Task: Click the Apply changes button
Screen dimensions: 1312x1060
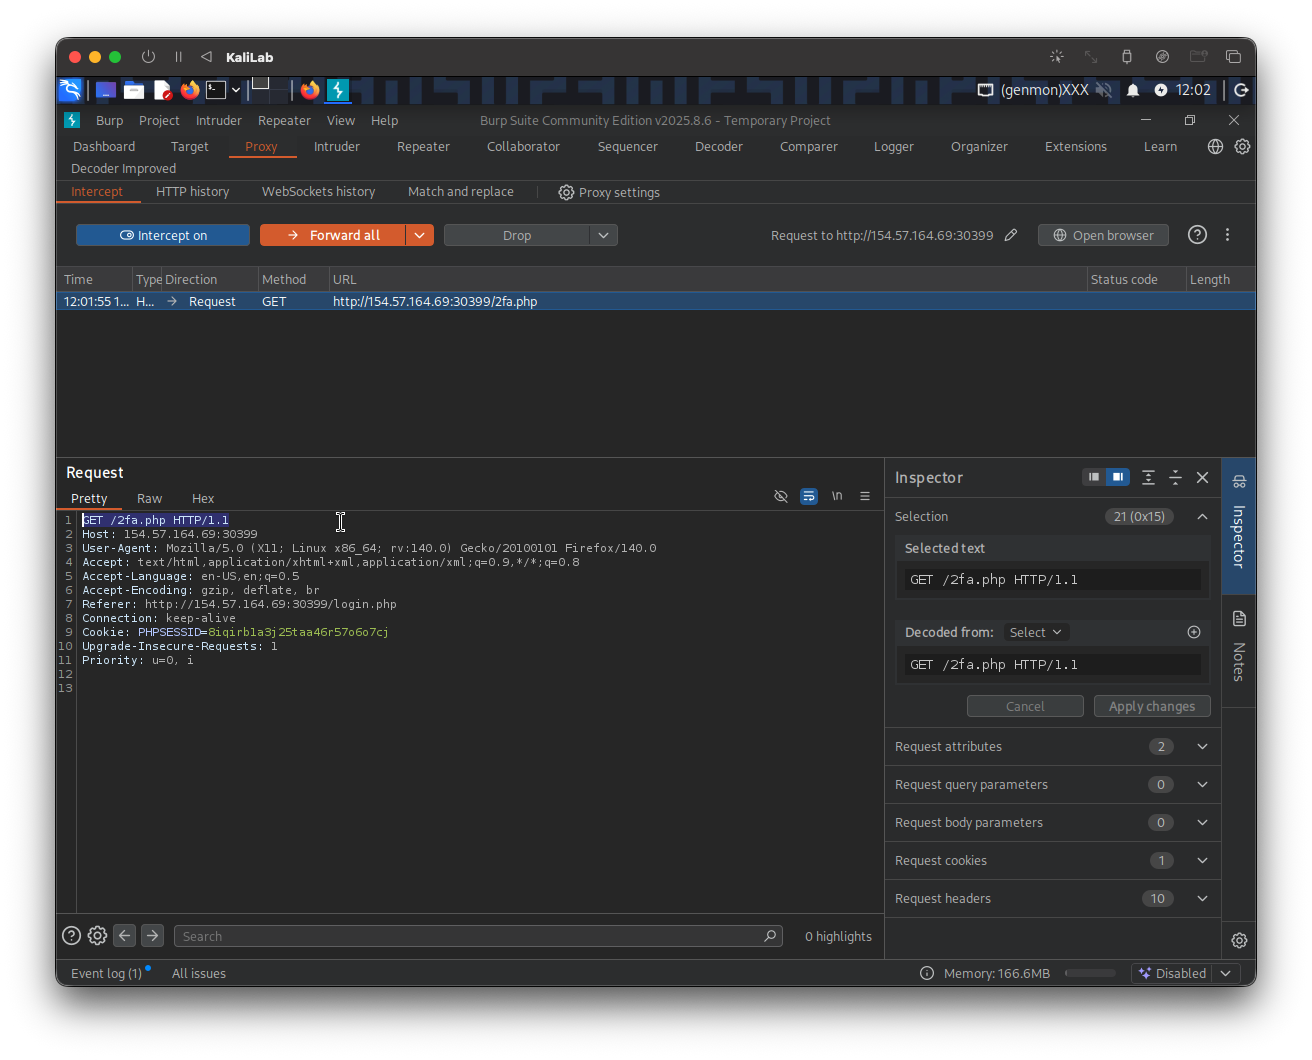Action: (1152, 706)
